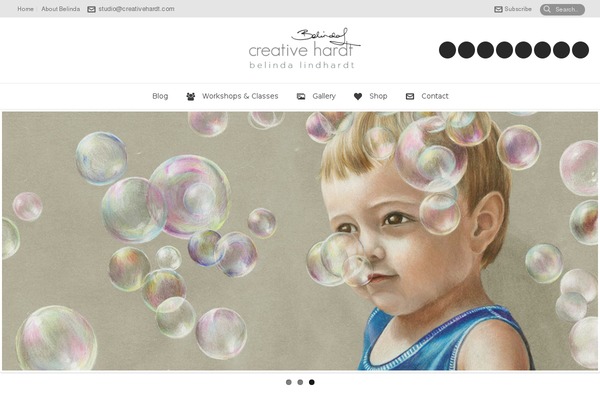Click the Home link in the top bar
This screenshot has width=600, height=400.
25,9
